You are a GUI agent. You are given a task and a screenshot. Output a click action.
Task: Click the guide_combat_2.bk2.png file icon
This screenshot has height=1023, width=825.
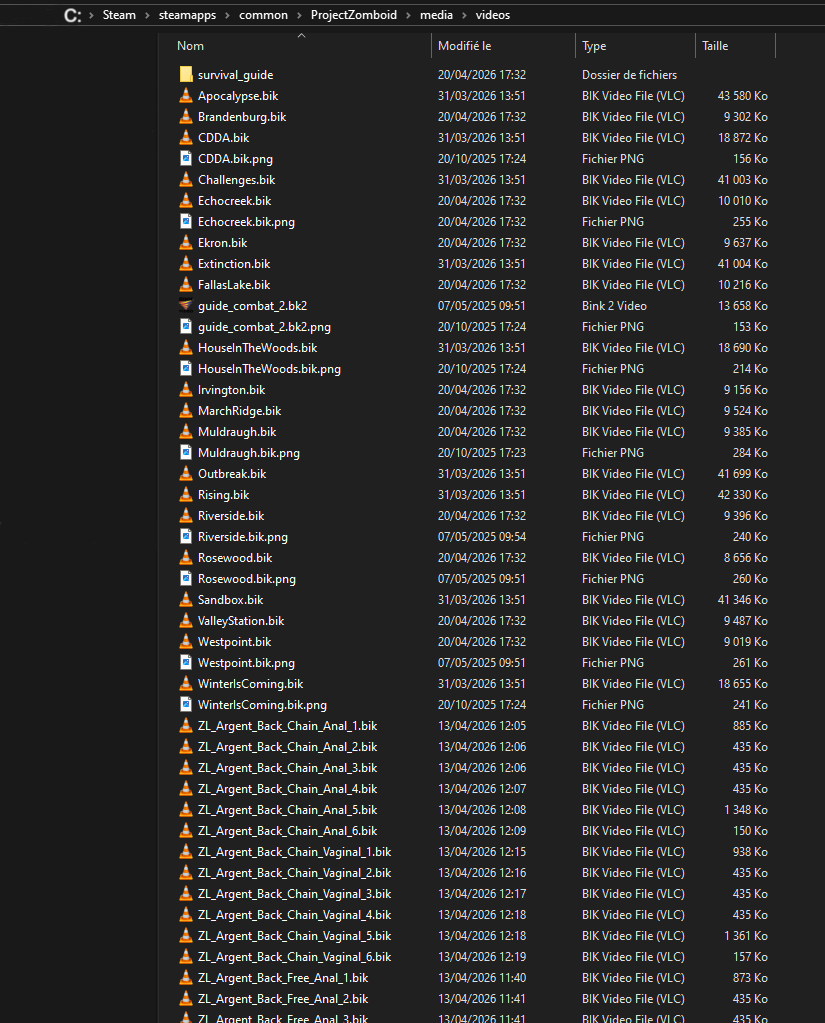tap(186, 327)
